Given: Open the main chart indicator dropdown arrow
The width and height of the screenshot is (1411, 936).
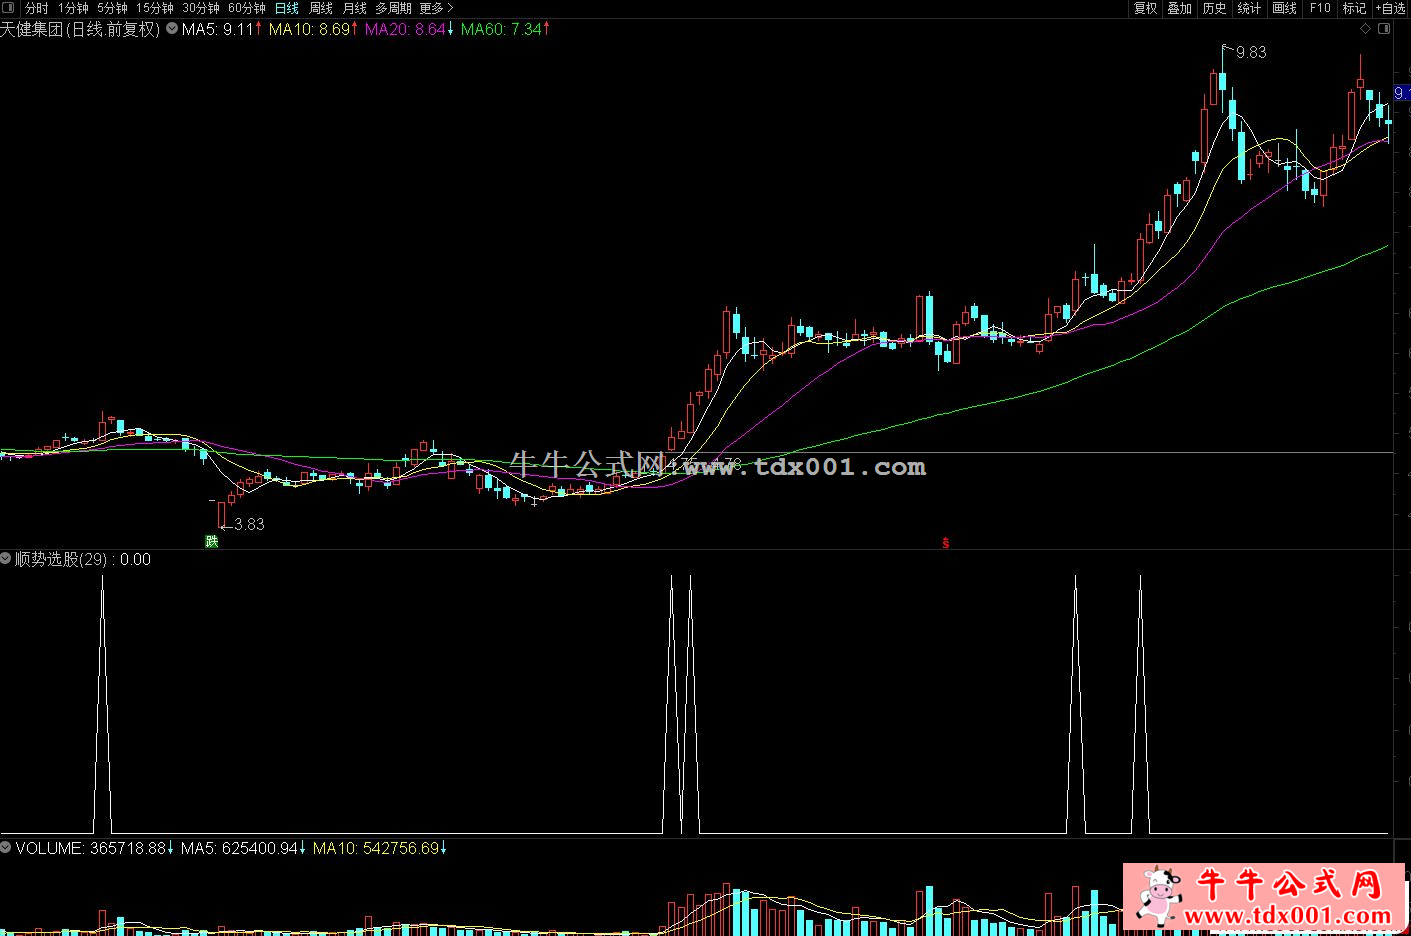Looking at the screenshot, I should point(172,29).
